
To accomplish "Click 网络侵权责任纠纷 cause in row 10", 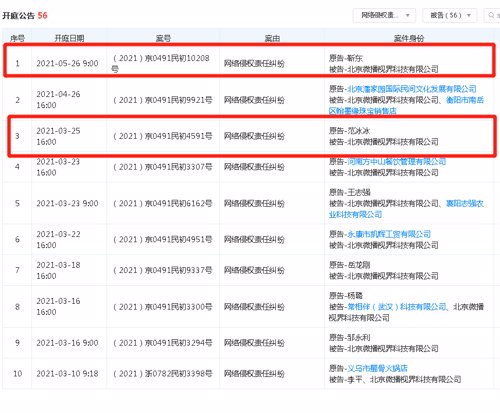I will click(254, 374).
